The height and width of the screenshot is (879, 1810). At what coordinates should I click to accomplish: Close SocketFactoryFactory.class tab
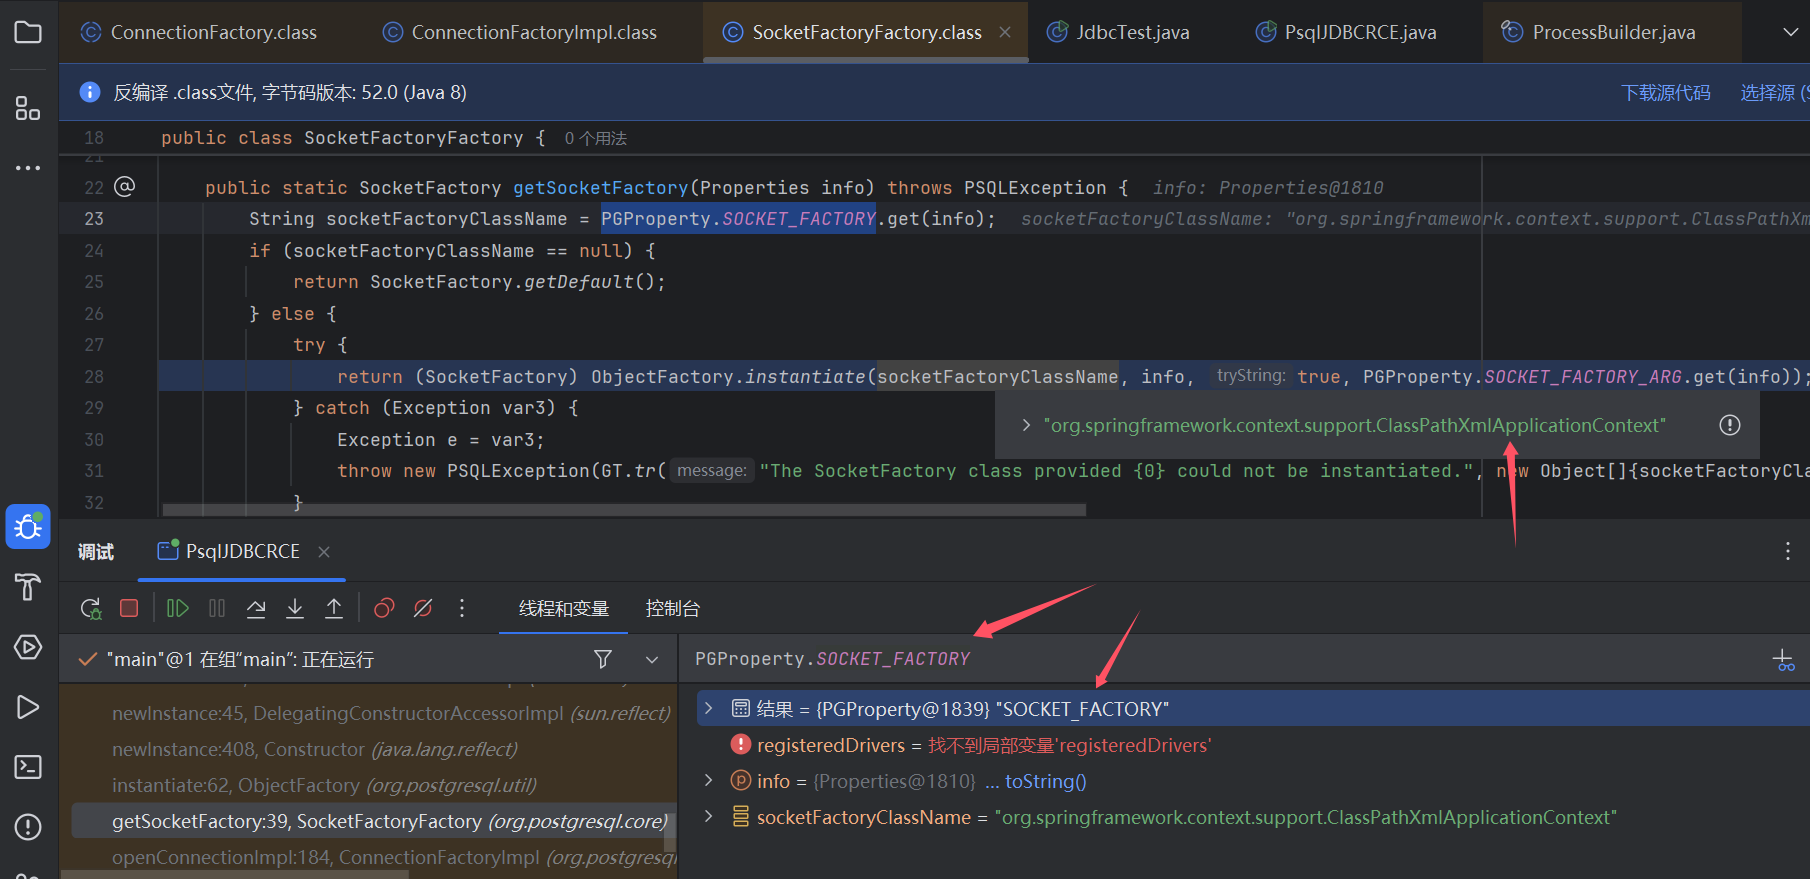click(x=1005, y=32)
